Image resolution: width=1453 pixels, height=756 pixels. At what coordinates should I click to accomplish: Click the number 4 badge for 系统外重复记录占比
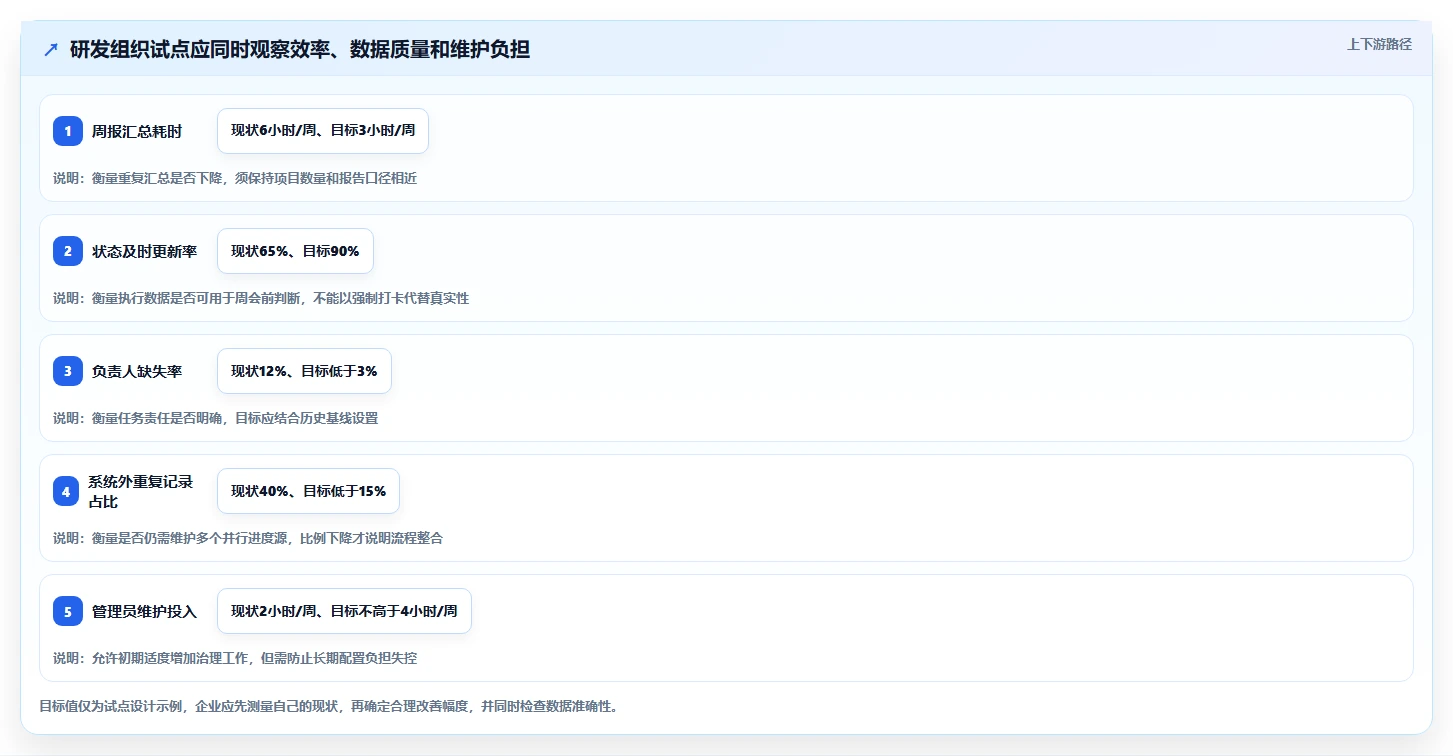click(x=65, y=491)
